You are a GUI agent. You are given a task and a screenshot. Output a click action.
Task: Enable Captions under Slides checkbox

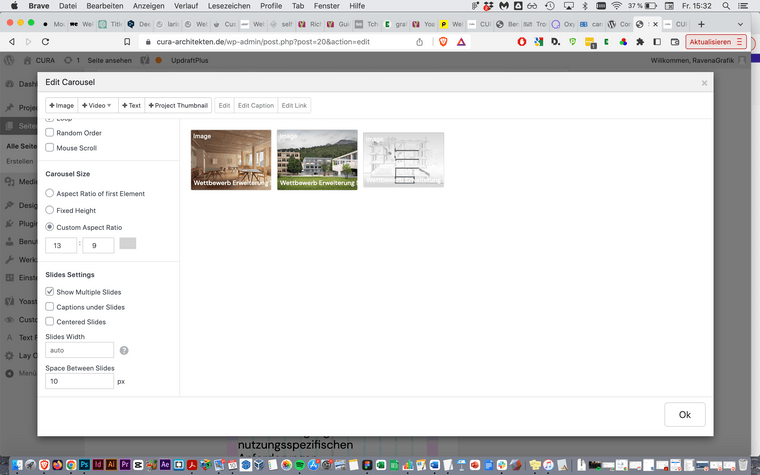click(50, 307)
